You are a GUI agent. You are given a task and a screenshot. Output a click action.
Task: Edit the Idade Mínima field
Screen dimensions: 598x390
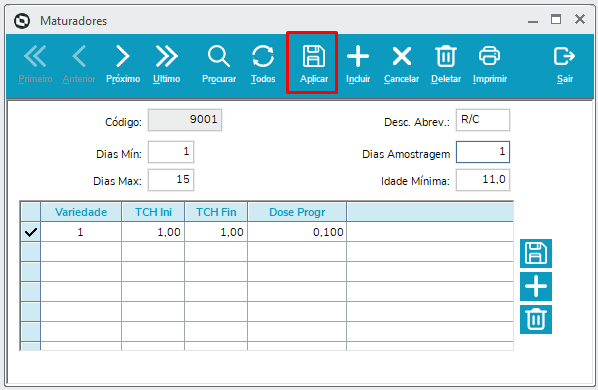pyautogui.click(x=483, y=180)
